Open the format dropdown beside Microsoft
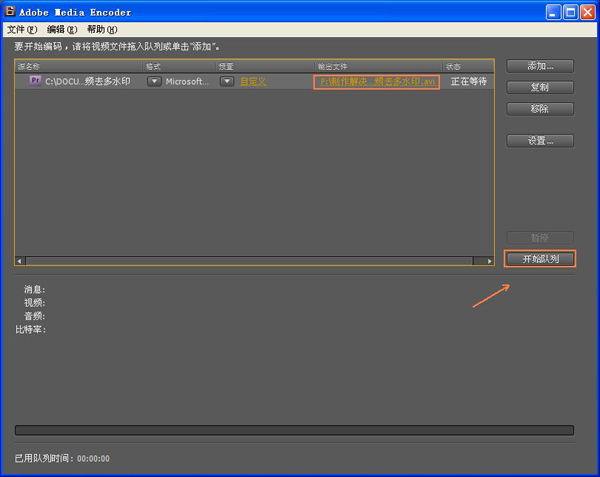Screen dimensions: 600x477 pos(154,81)
